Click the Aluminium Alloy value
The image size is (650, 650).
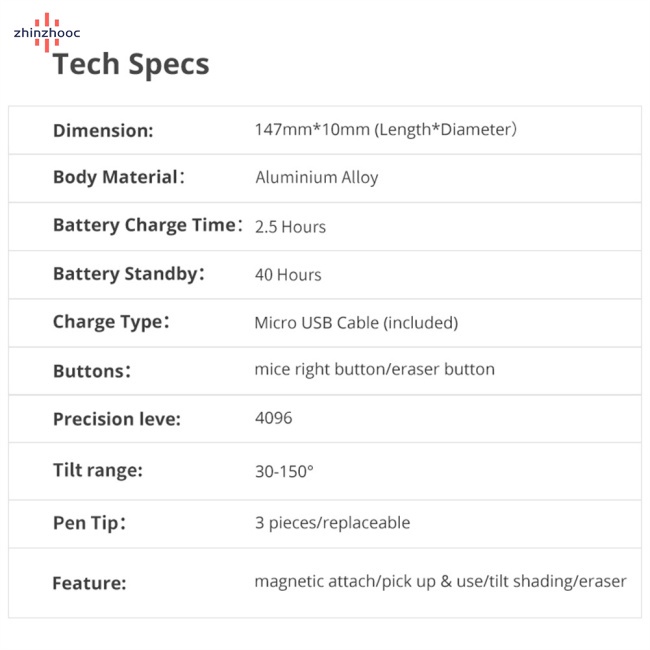pyautogui.click(x=317, y=178)
